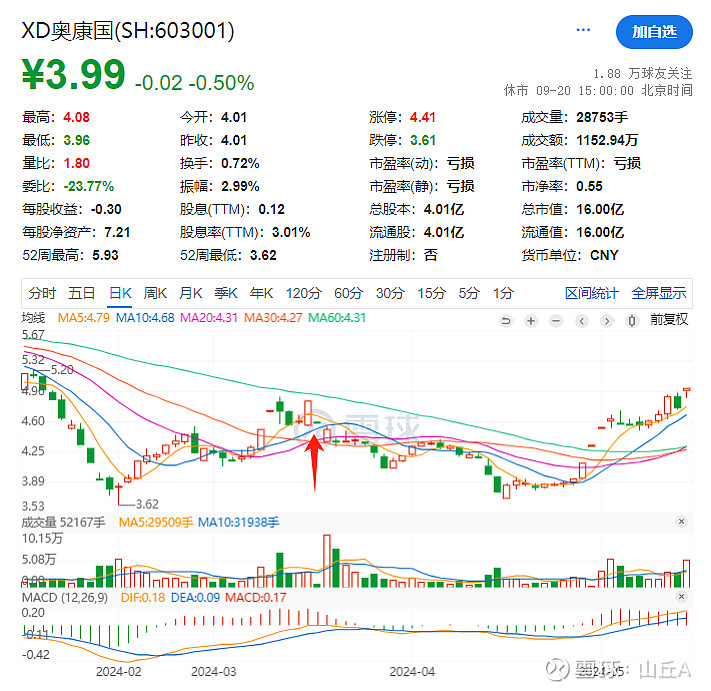Viewport: 711px width, 691px height.
Task: Close the 成交量 volume panel
Action: 681,521
